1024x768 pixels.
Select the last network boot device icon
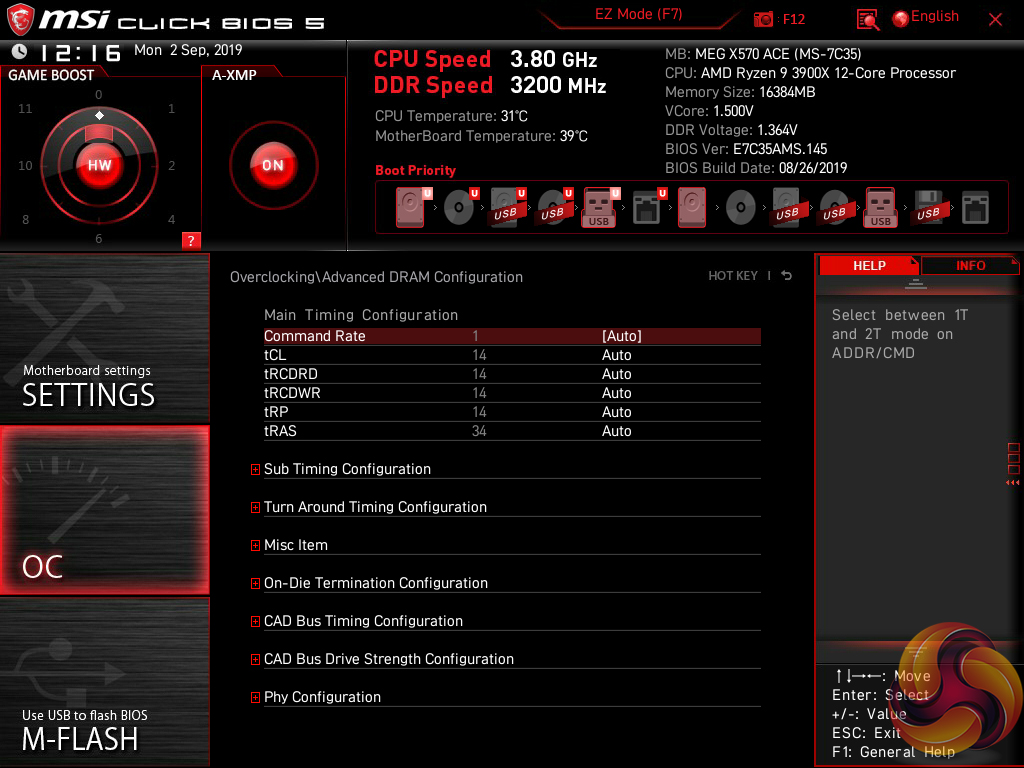(975, 208)
